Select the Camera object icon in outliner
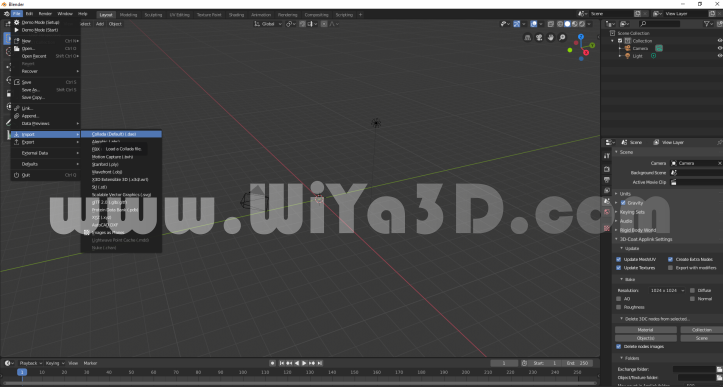The image size is (723, 387). point(628,48)
